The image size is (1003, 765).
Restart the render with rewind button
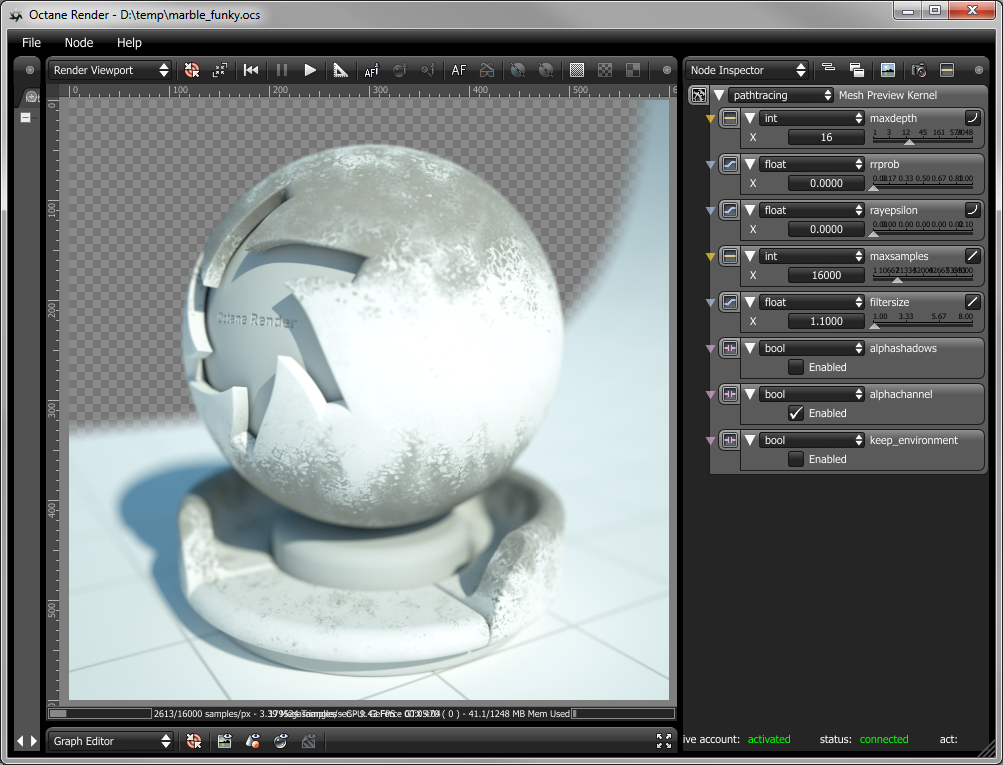click(x=251, y=70)
